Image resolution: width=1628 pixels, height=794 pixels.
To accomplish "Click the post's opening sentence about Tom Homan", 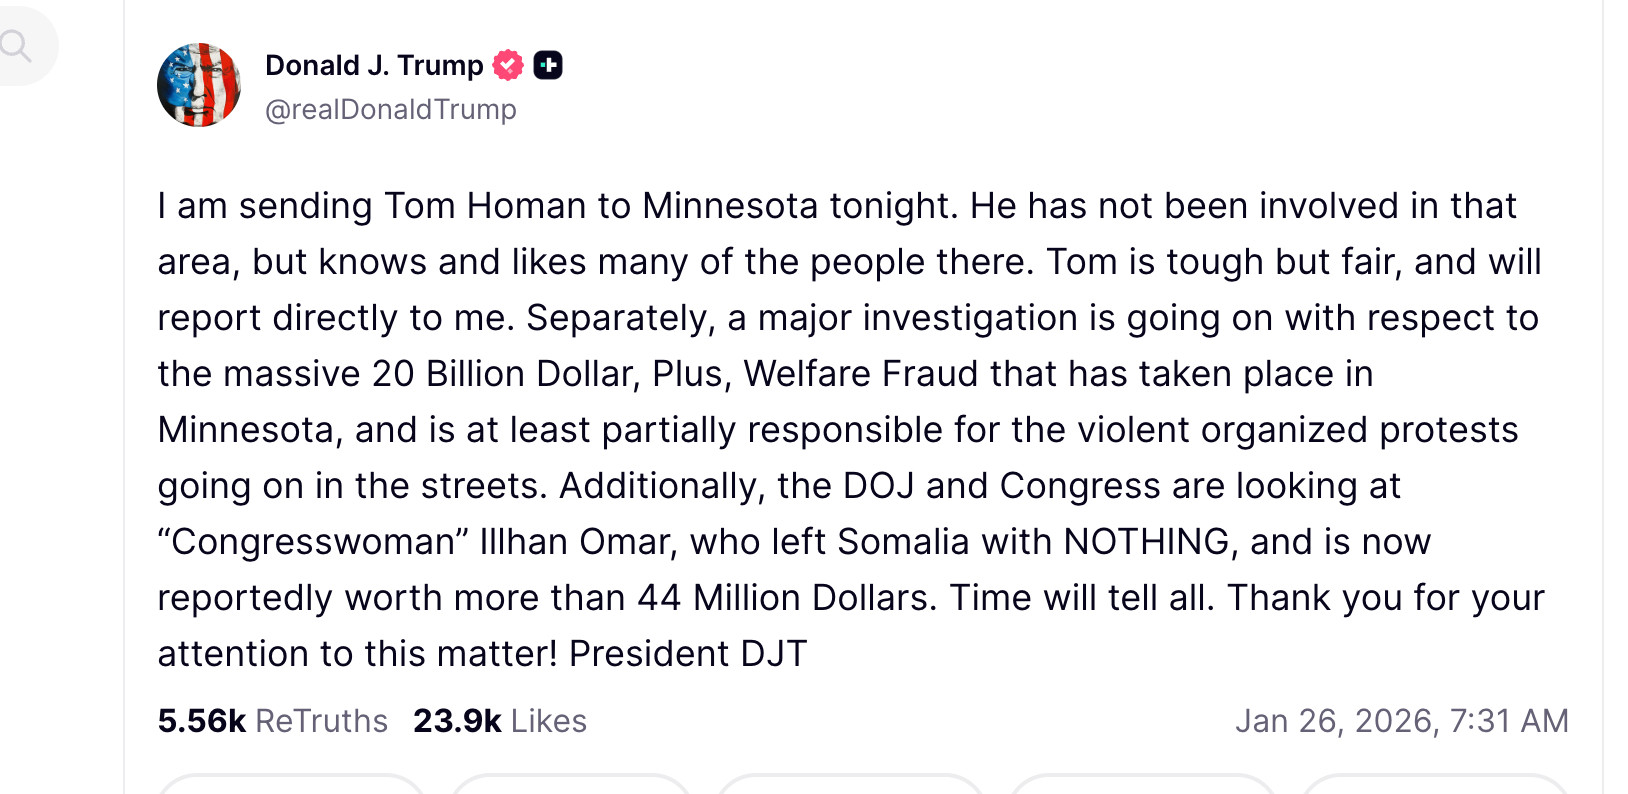I will coord(558,206).
